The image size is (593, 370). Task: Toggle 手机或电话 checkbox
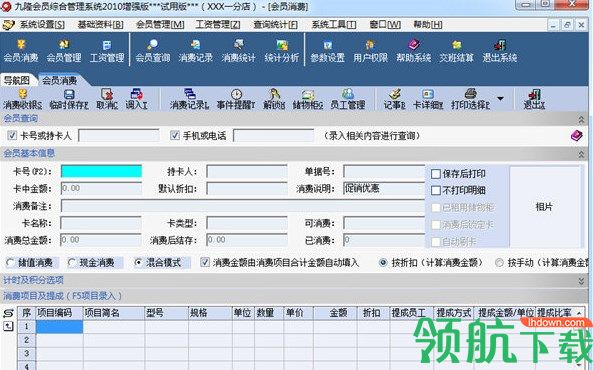click(175, 135)
